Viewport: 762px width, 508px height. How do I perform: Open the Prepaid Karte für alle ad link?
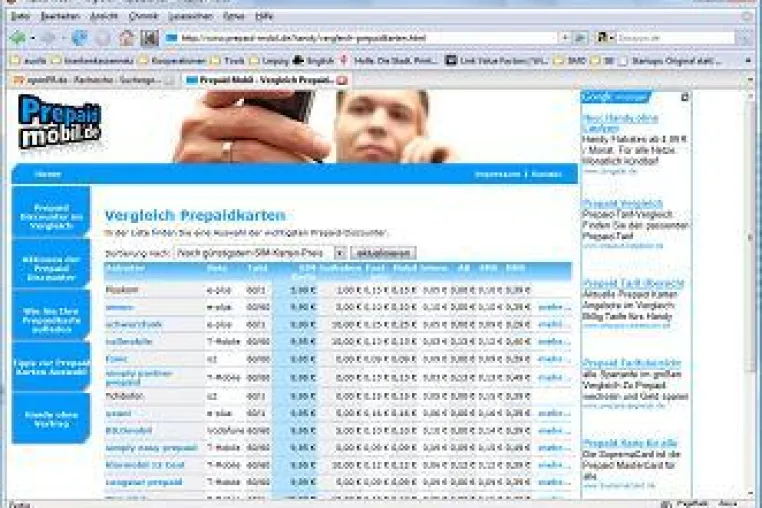[629, 443]
